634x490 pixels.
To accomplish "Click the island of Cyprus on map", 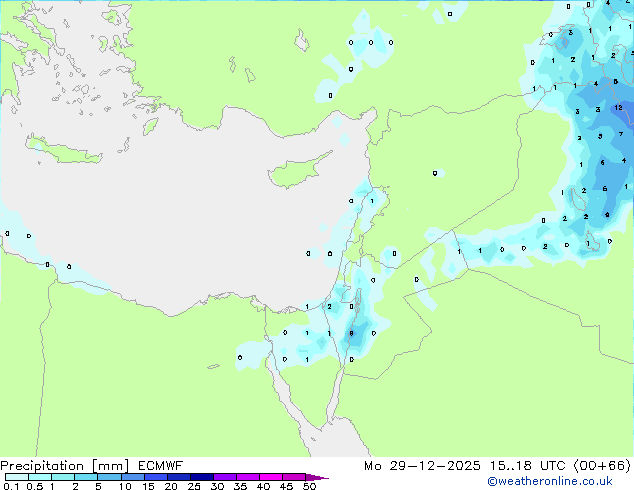I will point(297,171).
